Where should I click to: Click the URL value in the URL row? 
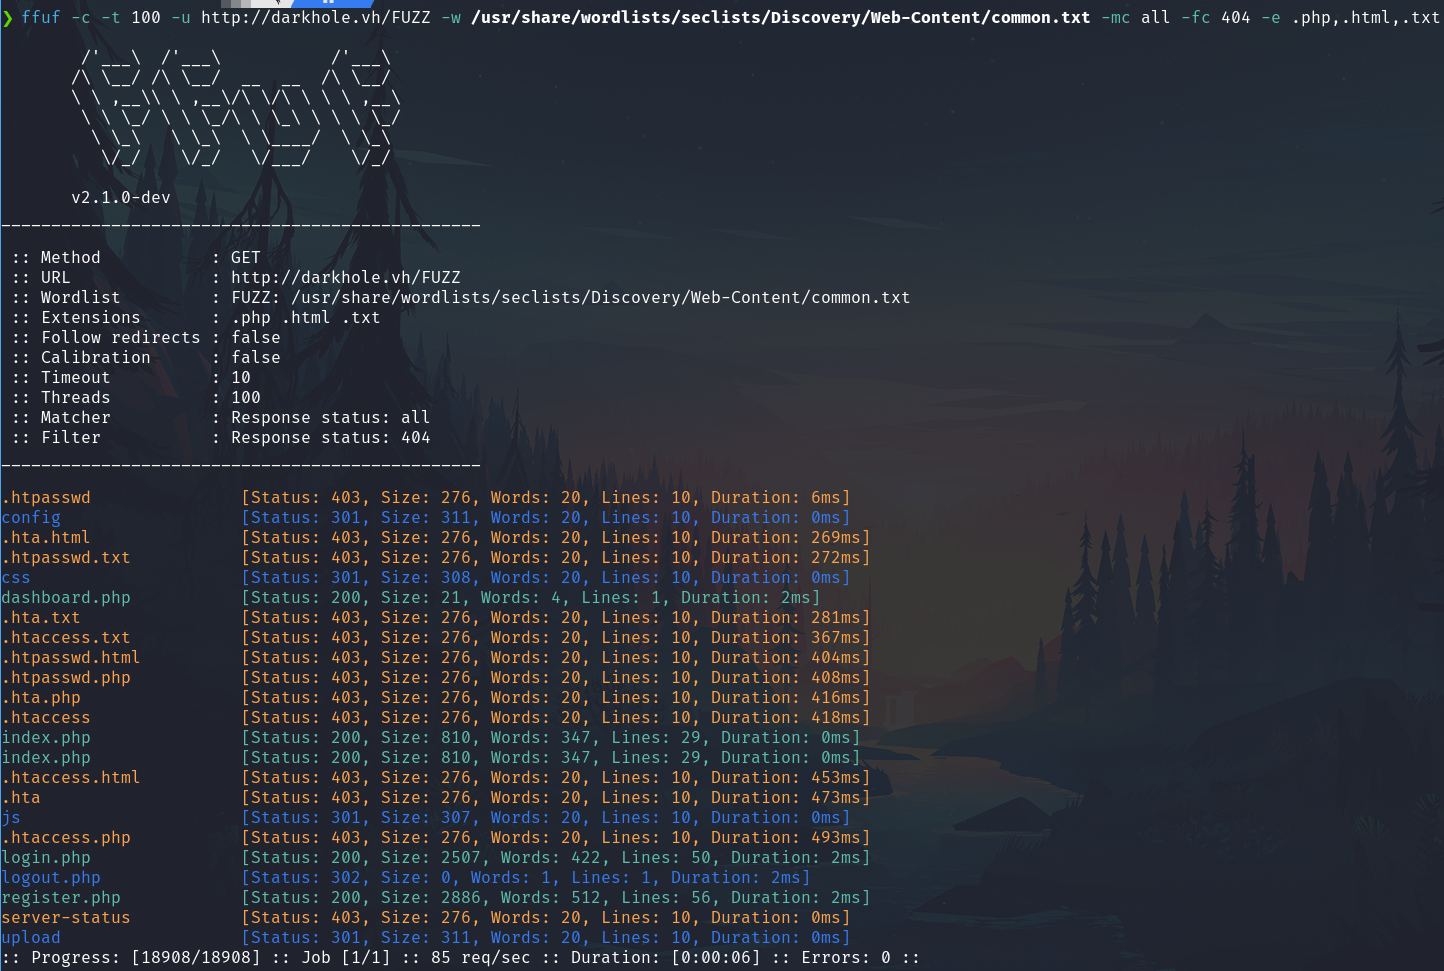click(345, 278)
